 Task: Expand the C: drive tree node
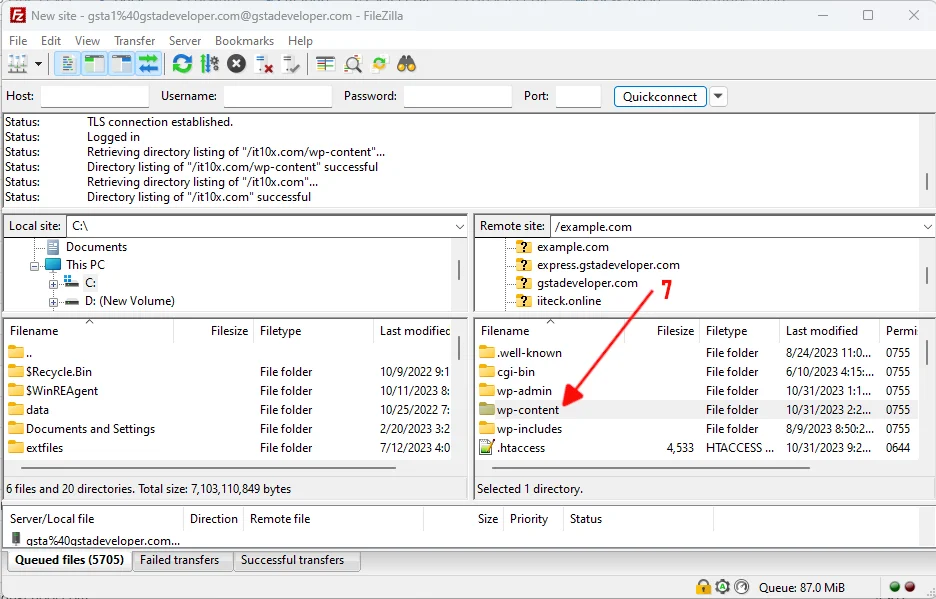pos(54,284)
